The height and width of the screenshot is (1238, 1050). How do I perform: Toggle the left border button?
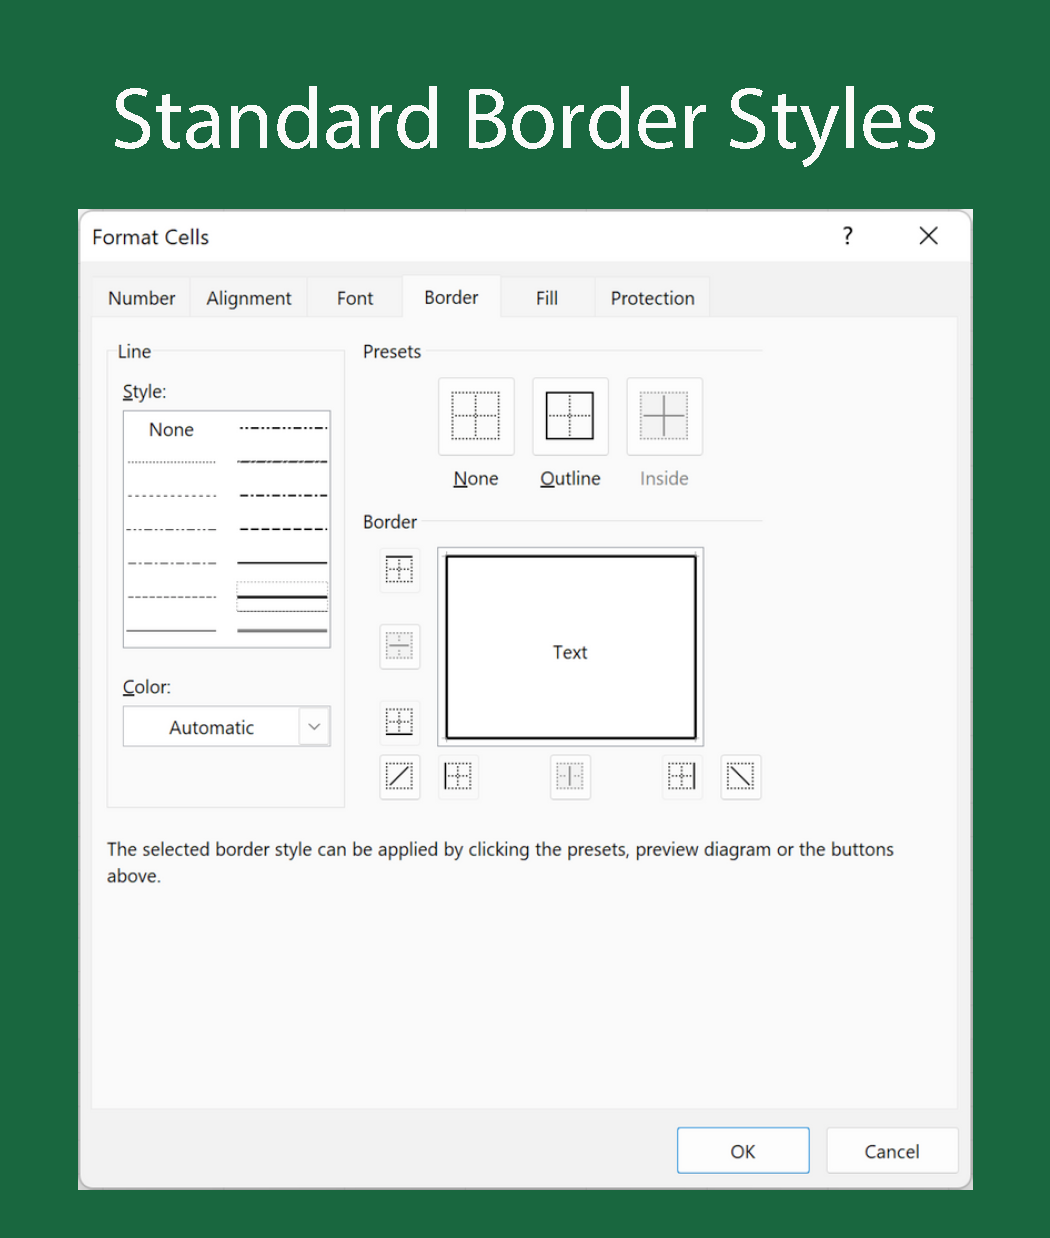[458, 776]
